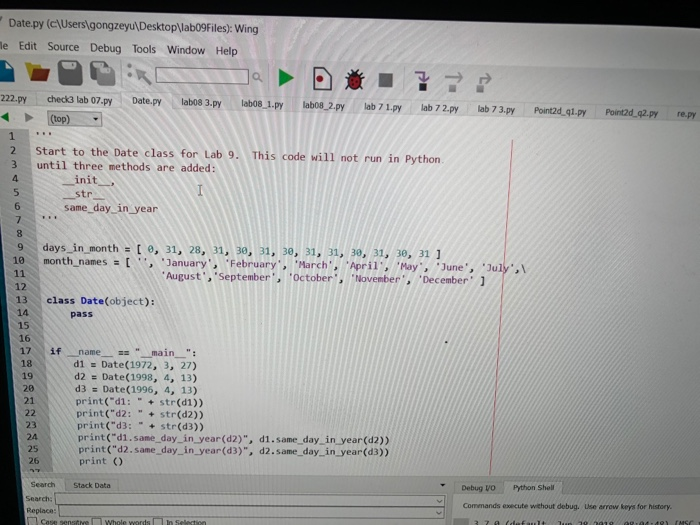Screen dimensions: 700x525
Task: Click the Search text field
Action: pos(249,500)
